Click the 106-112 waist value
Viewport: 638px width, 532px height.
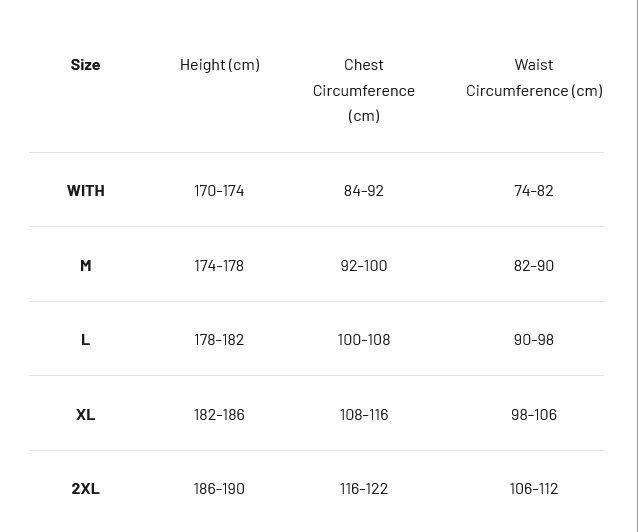(533, 488)
